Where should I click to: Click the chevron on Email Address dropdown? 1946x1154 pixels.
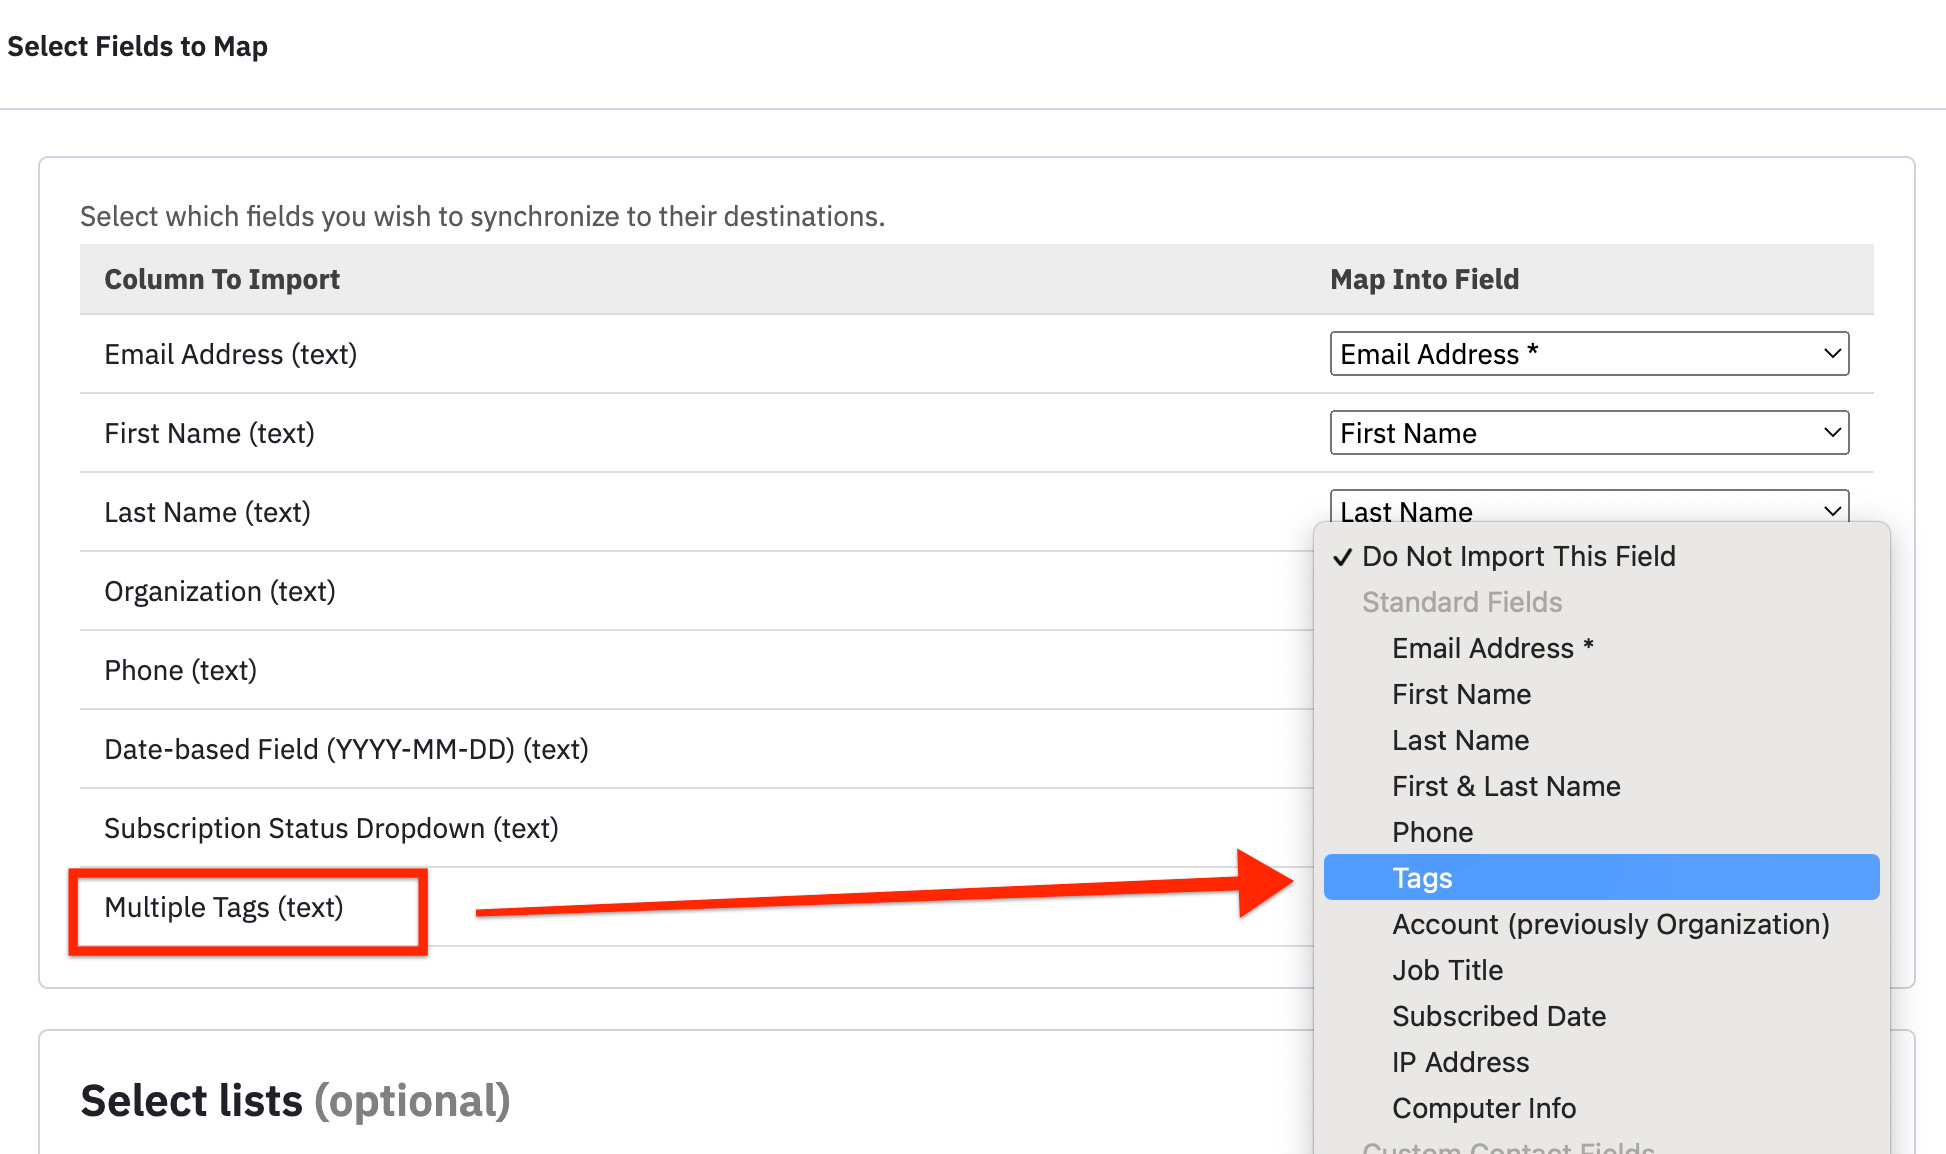pos(1832,354)
